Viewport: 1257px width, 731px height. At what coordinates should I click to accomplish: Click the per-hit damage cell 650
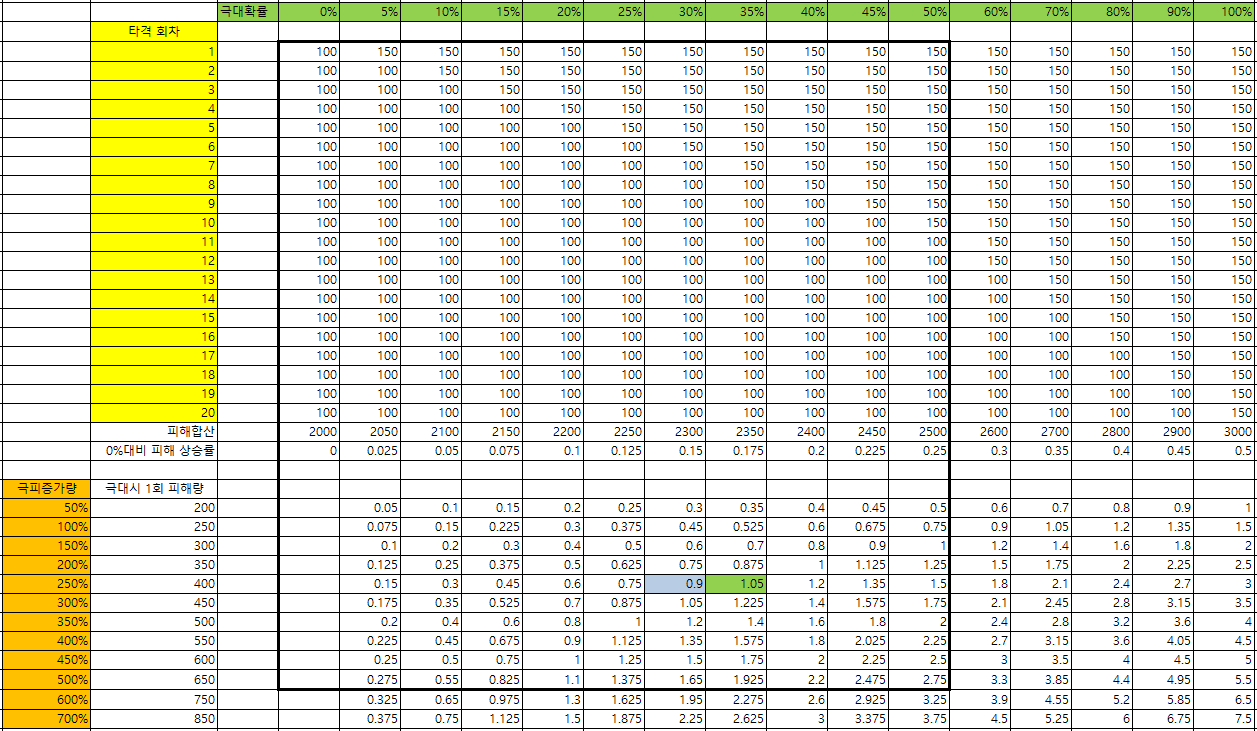[154, 679]
